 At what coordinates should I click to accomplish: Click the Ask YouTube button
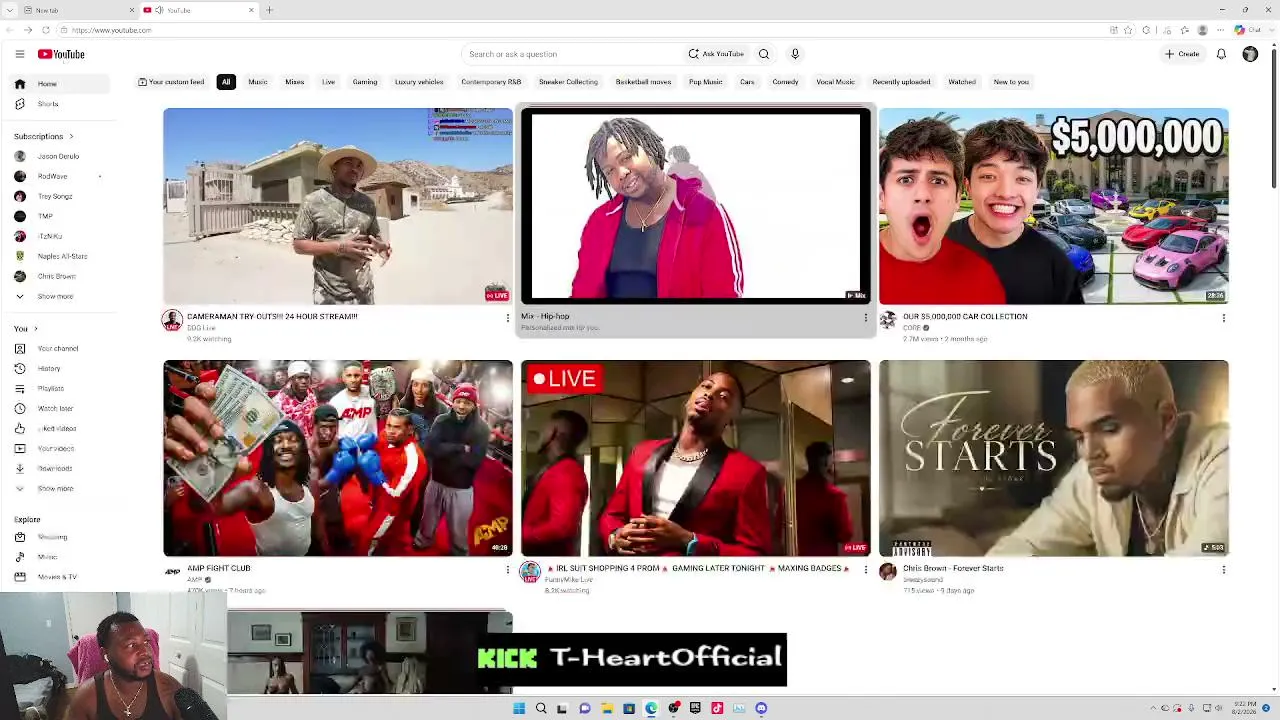click(716, 54)
